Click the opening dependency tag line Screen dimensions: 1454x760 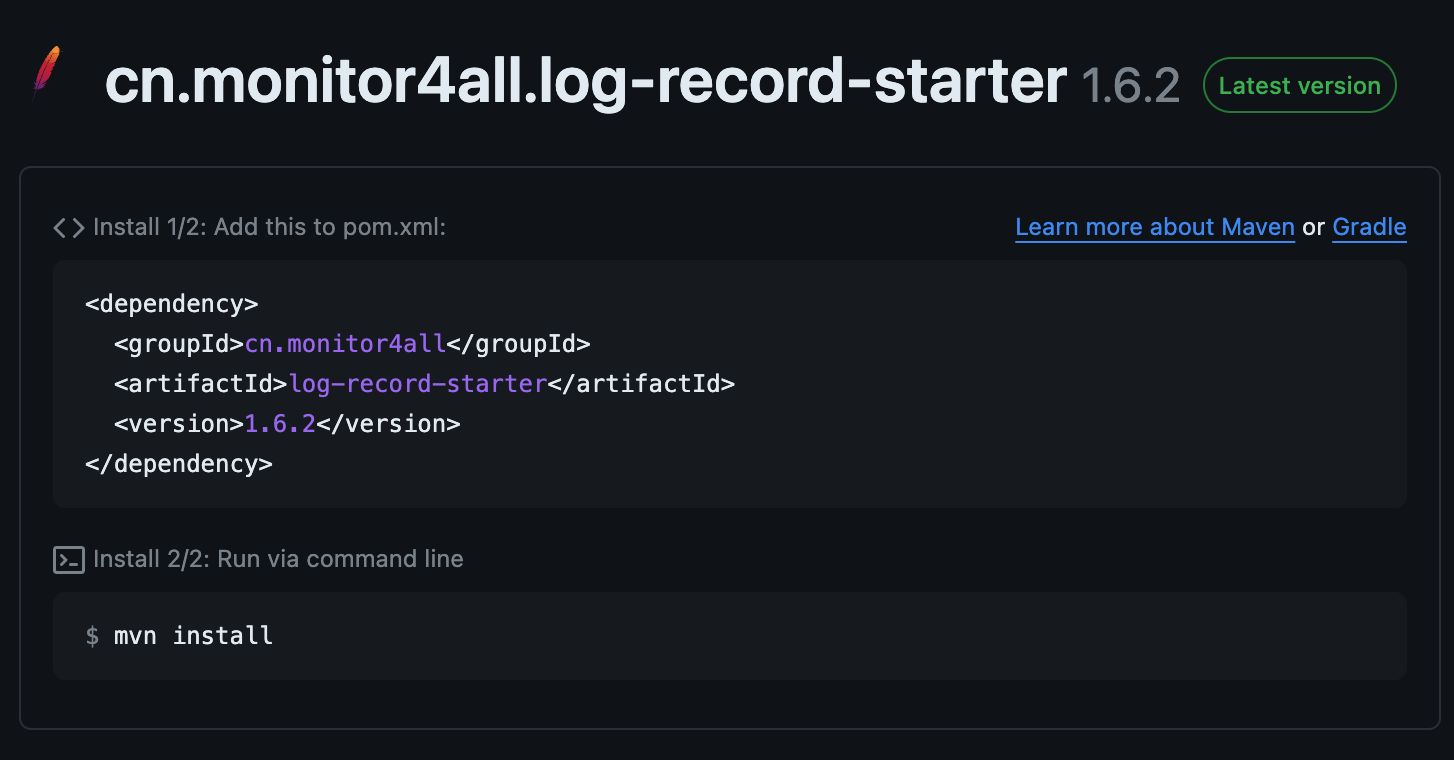click(172, 304)
